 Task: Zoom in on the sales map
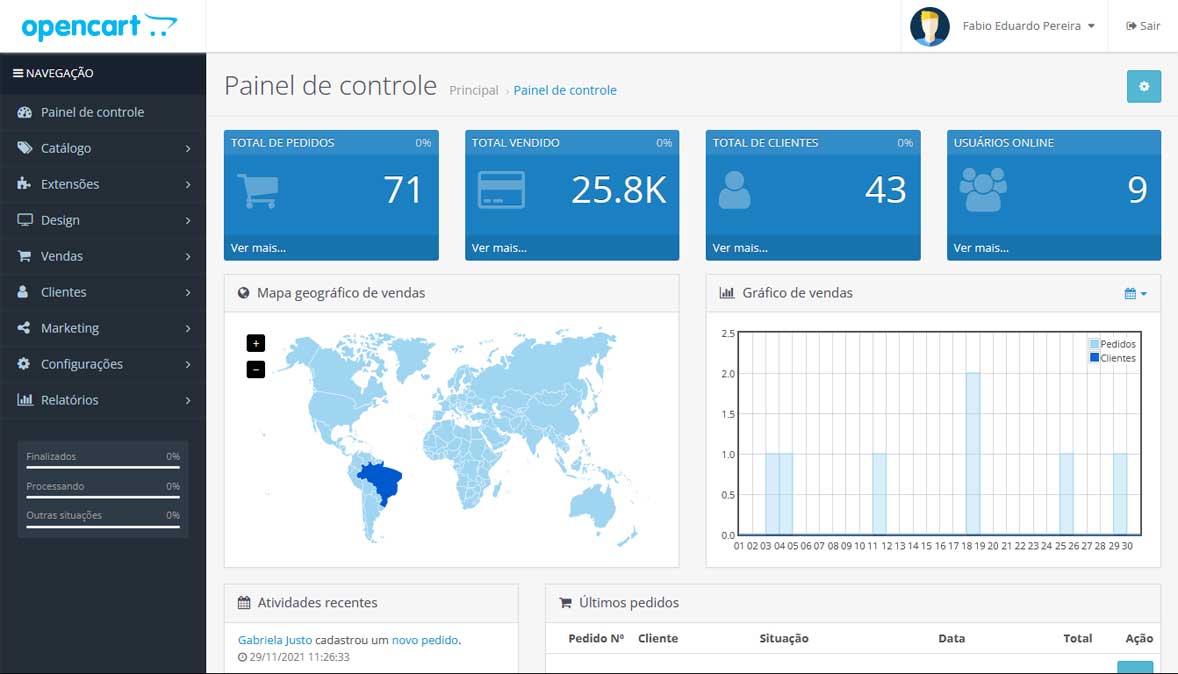255,343
